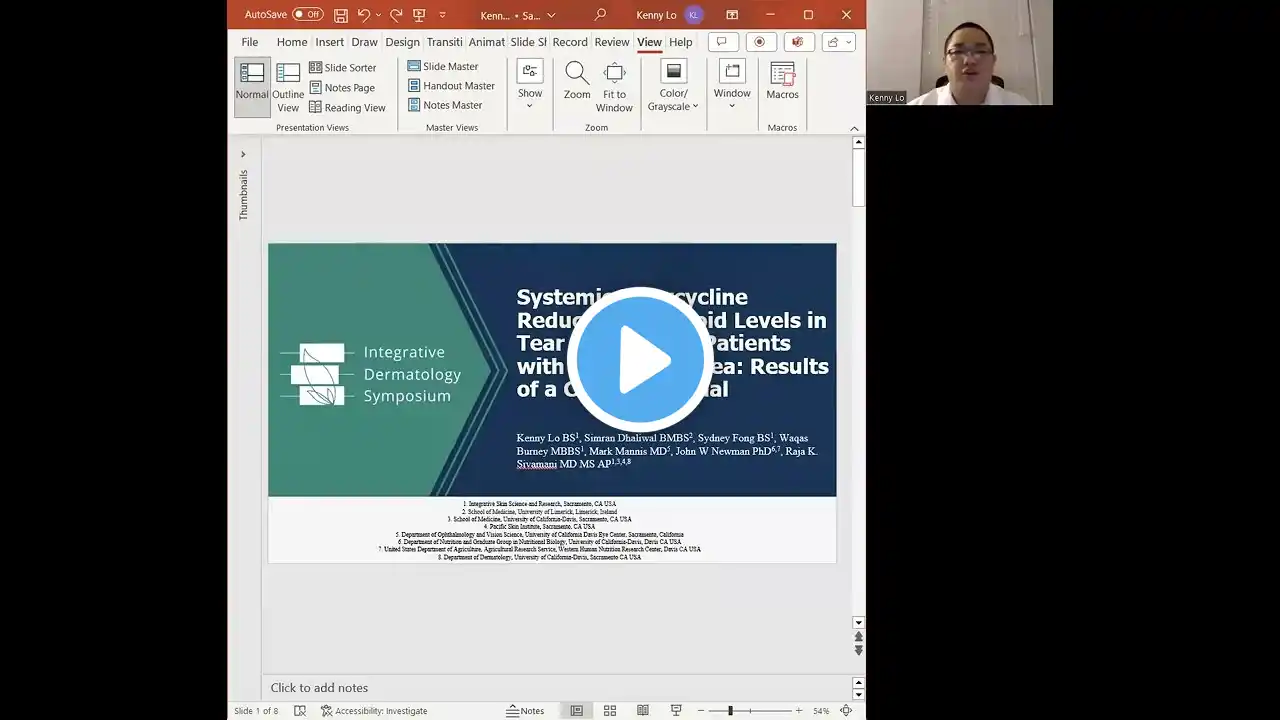Open the Color/Grayscale dropdown

coord(673,86)
